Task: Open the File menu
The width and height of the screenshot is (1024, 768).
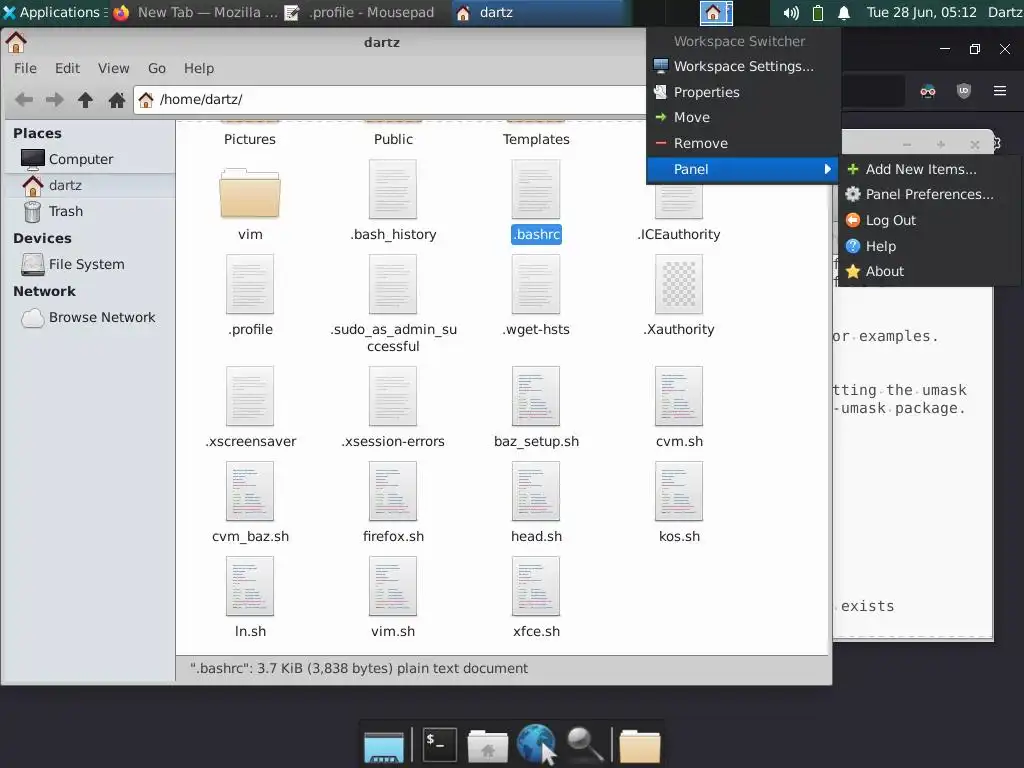Action: tap(25, 68)
